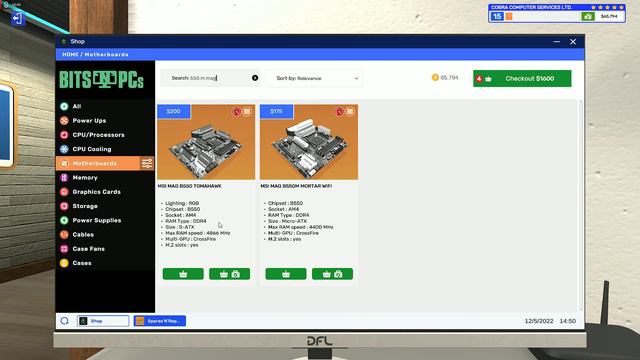Image resolution: width=640 pixels, height=360 pixels.
Task: Click the five-star rating in HUD
Action: (607, 7)
